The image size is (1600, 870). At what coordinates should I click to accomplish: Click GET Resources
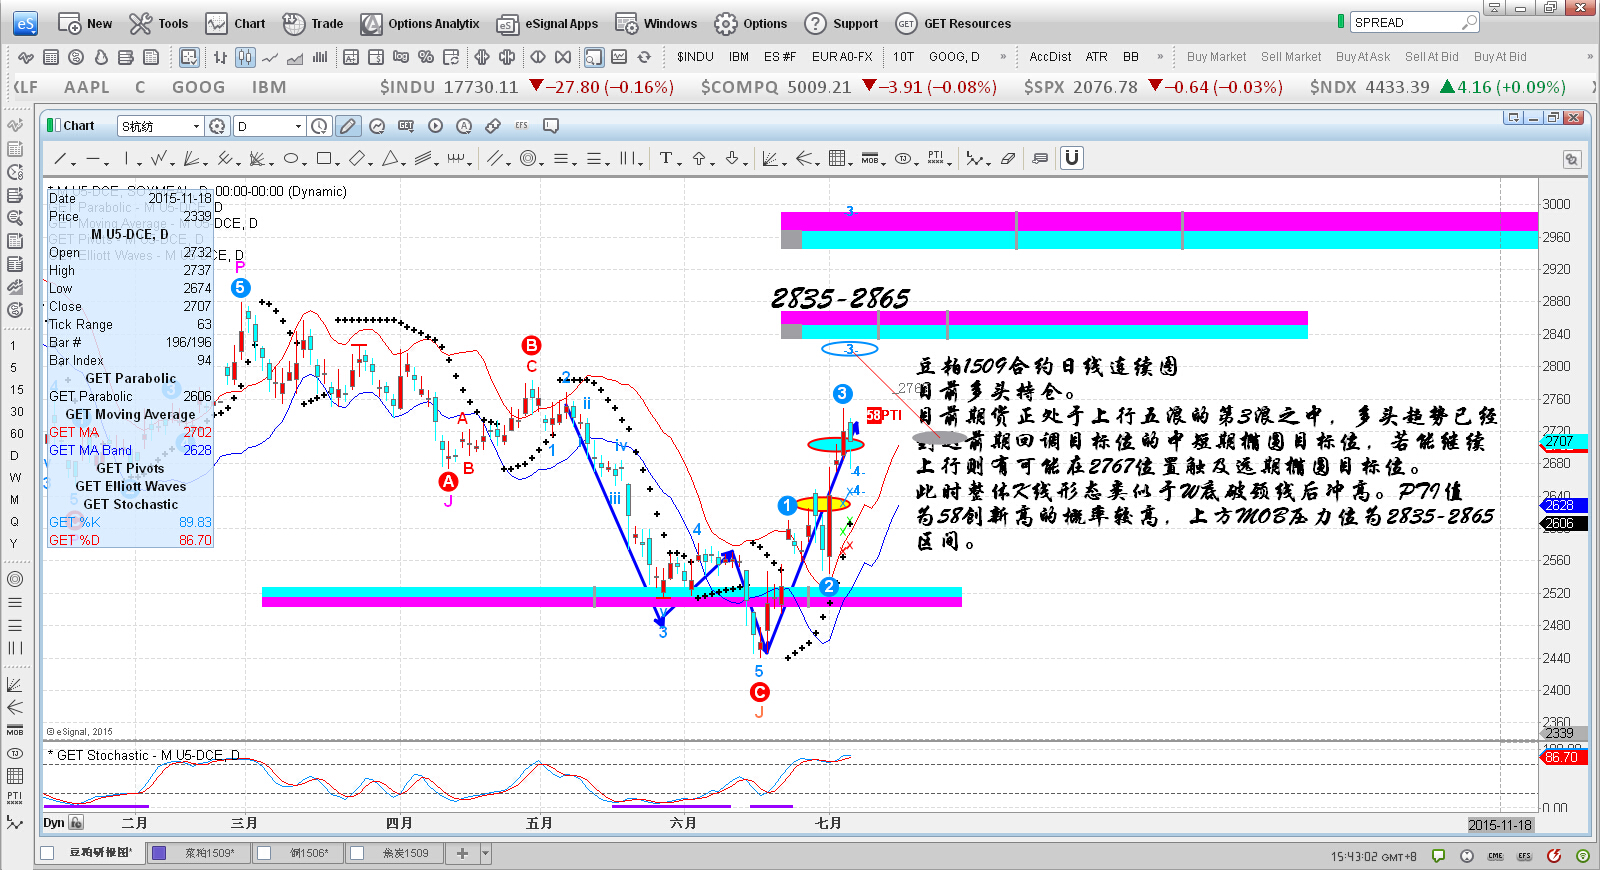click(954, 23)
